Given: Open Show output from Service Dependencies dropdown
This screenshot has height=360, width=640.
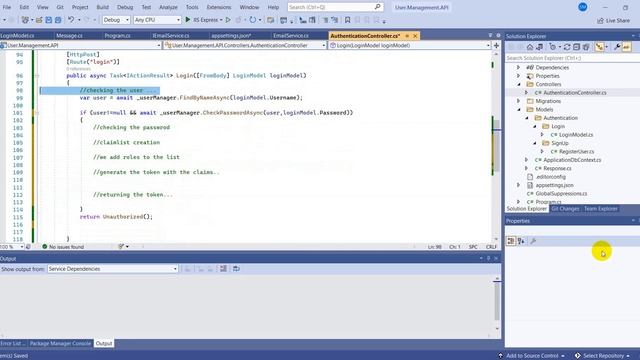Looking at the screenshot, I should pyautogui.click(x=113, y=269).
